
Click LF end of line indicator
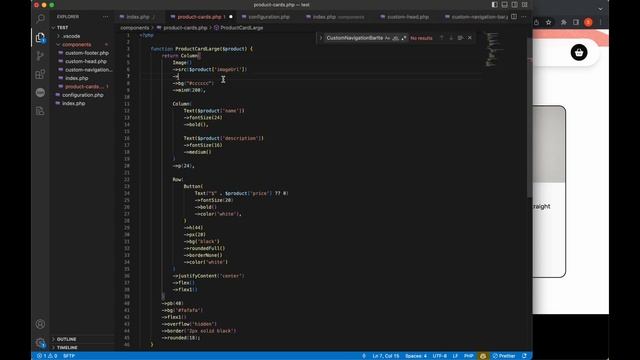(x=455, y=356)
